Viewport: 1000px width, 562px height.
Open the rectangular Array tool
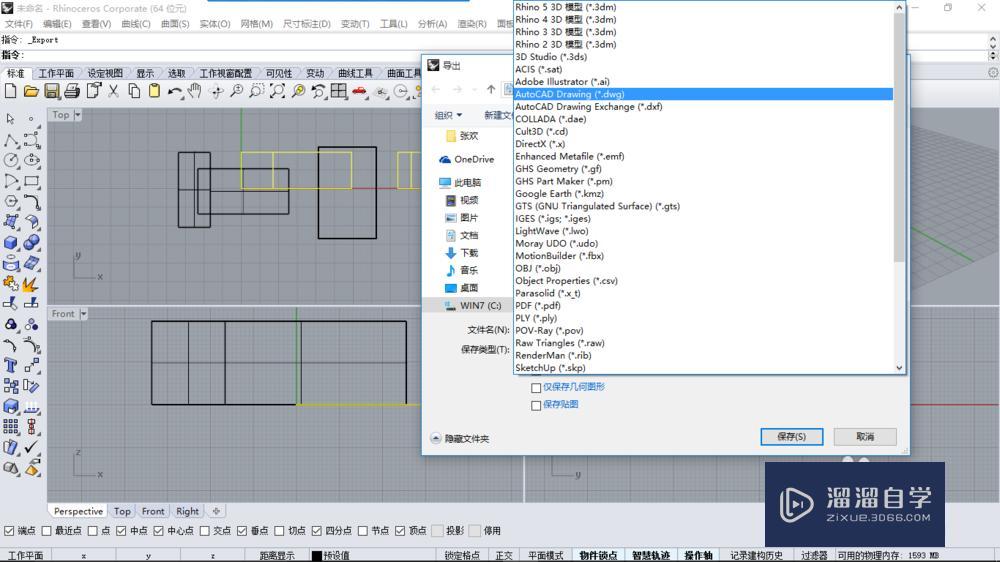coord(10,427)
